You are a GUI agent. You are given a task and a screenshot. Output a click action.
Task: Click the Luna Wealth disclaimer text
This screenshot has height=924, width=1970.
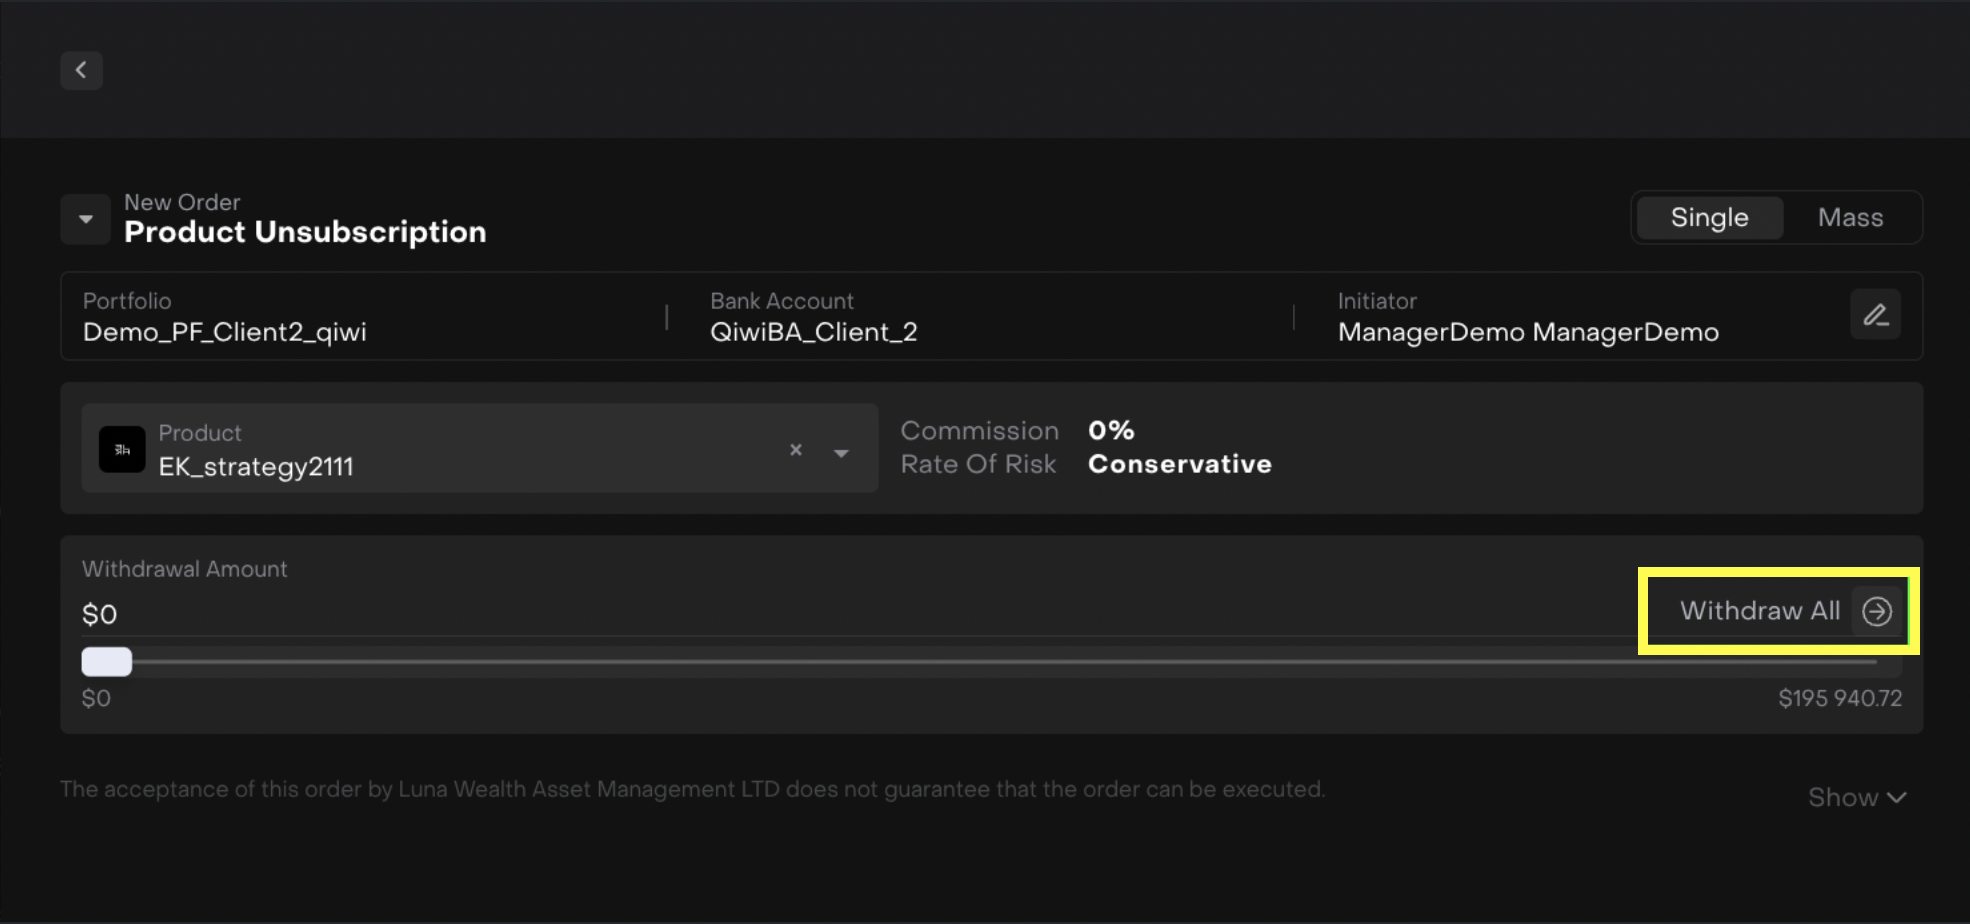coord(692,789)
